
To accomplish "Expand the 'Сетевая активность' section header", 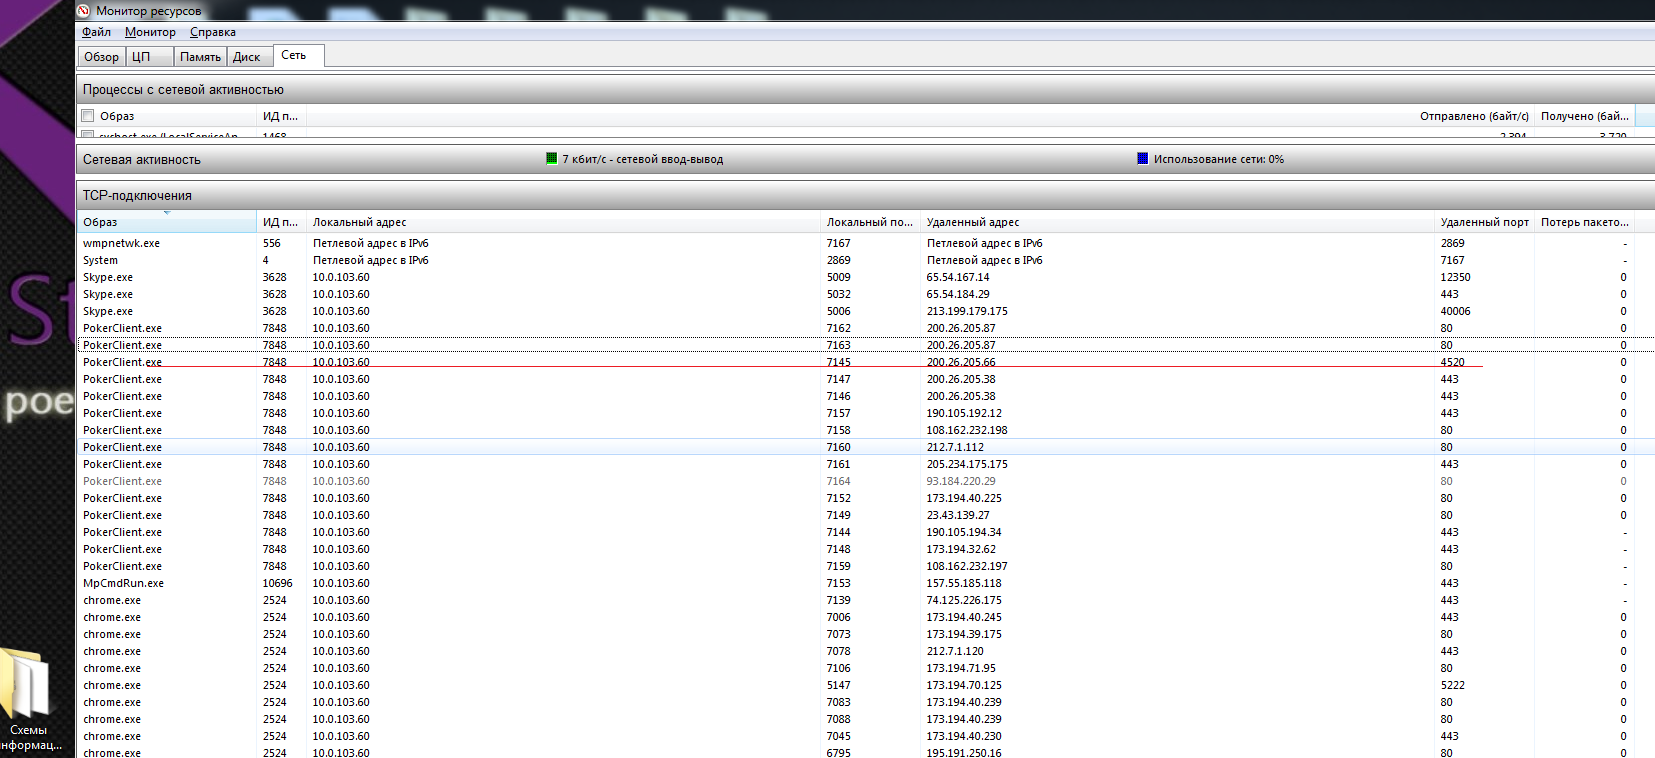I will (x=866, y=160).
